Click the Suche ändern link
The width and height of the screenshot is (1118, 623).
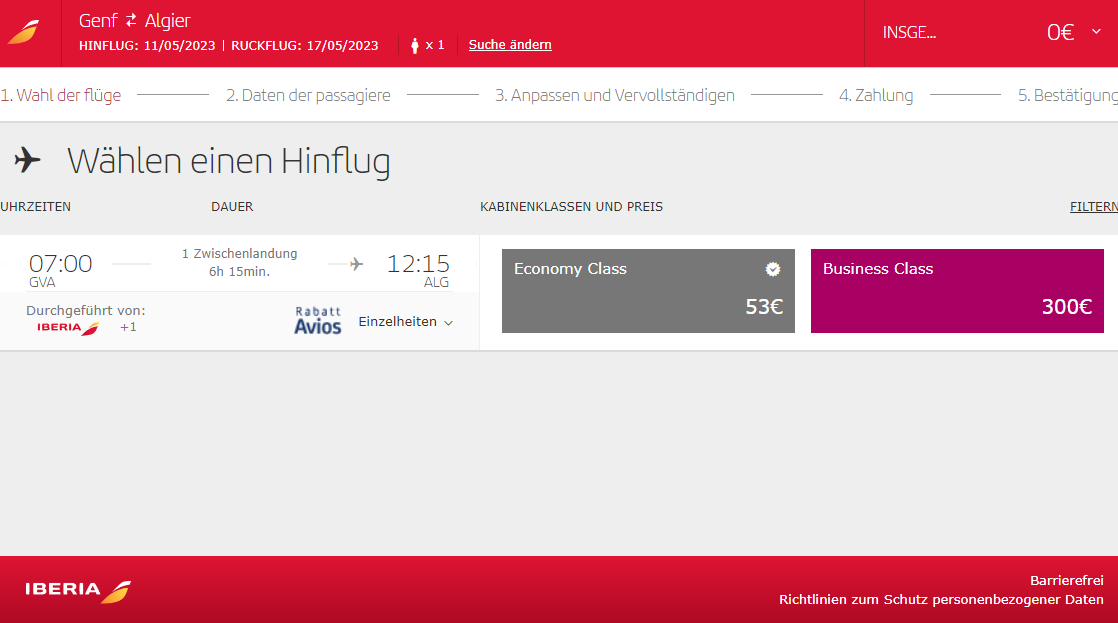click(510, 45)
